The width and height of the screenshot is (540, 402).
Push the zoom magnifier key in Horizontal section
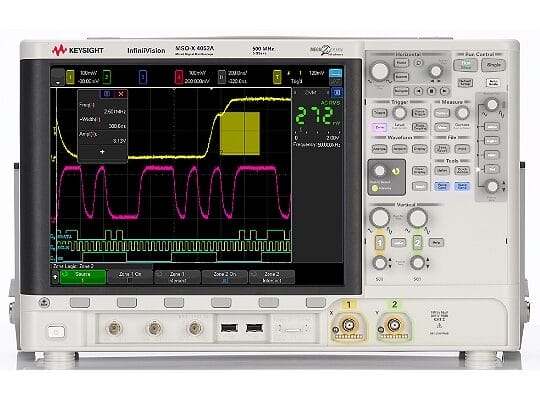[x=418, y=63]
